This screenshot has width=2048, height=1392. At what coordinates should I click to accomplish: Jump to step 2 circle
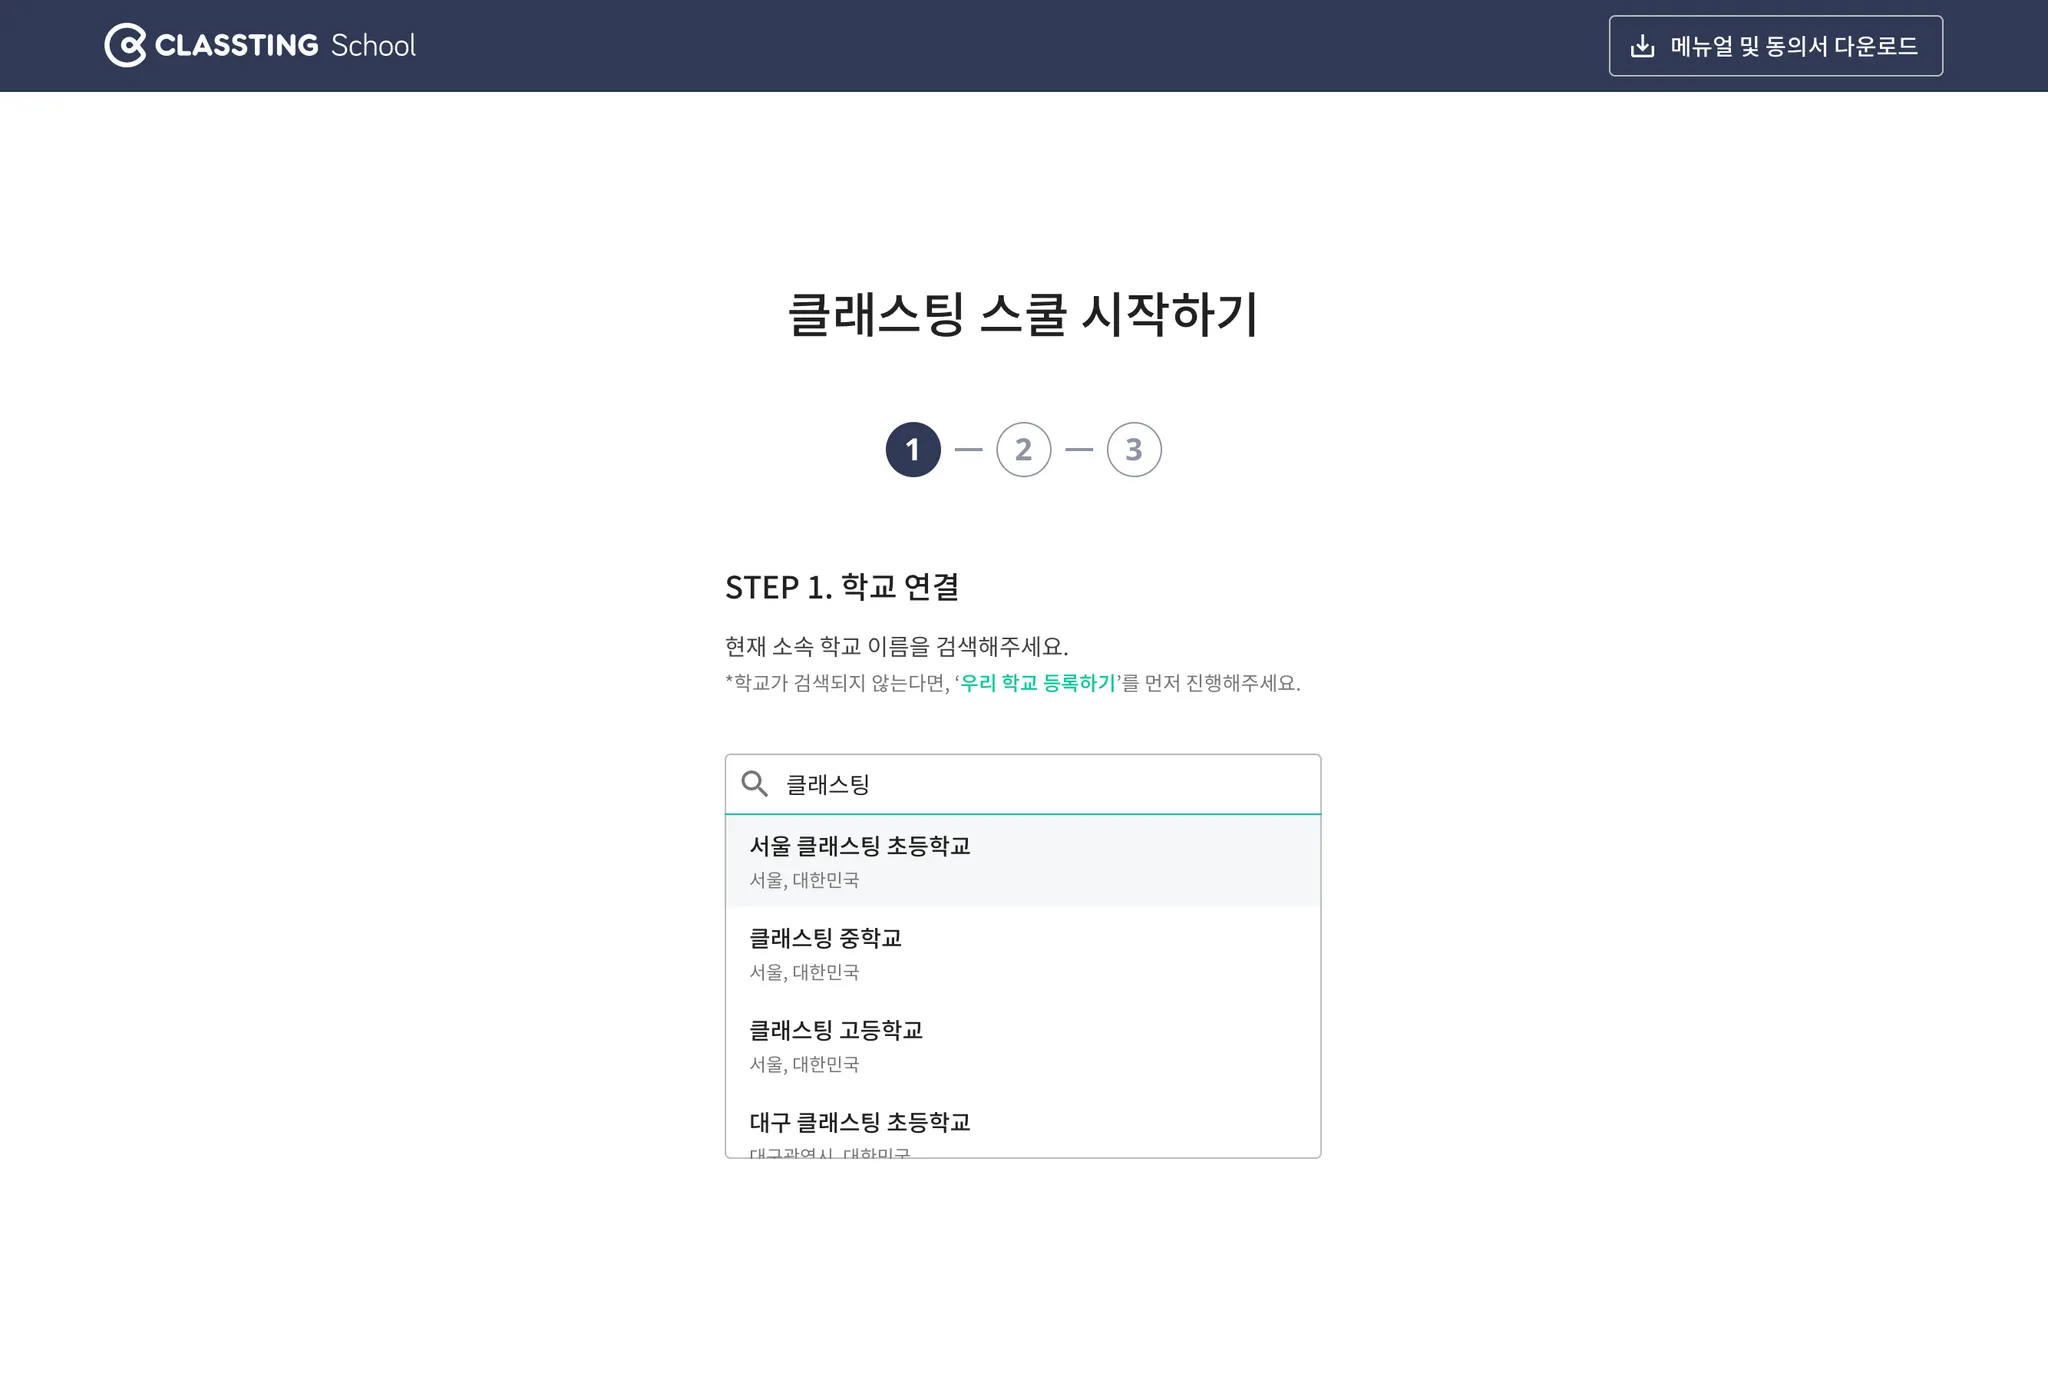tap(1023, 450)
